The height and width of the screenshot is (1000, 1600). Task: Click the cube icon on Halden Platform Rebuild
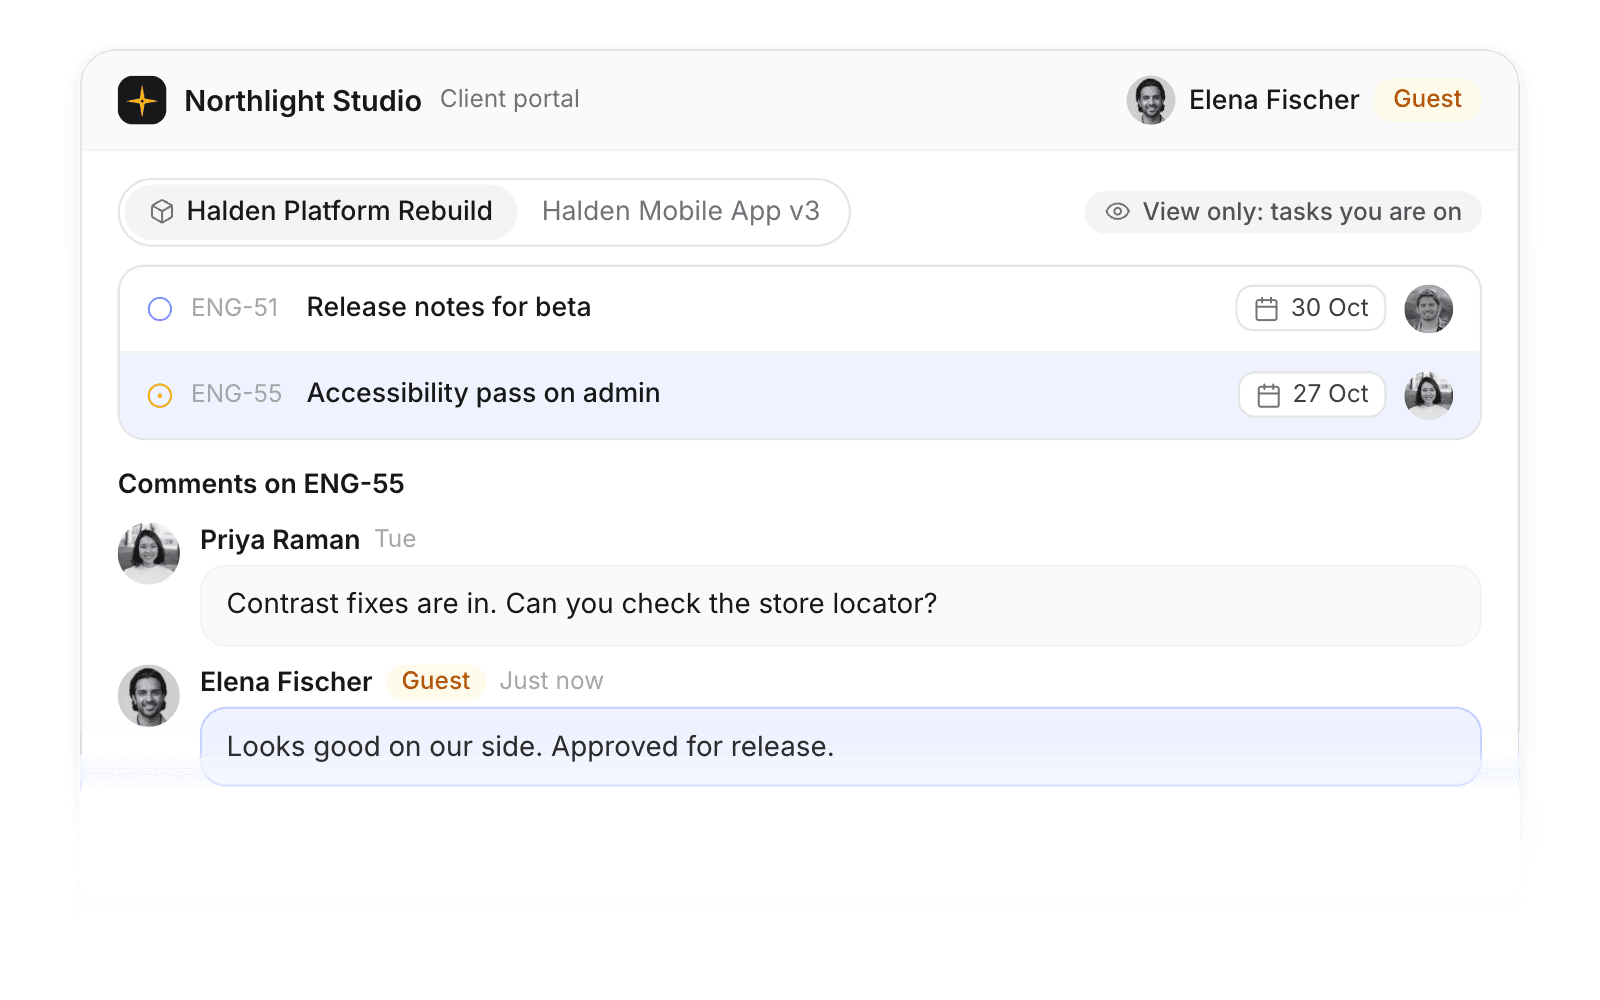[x=162, y=212]
